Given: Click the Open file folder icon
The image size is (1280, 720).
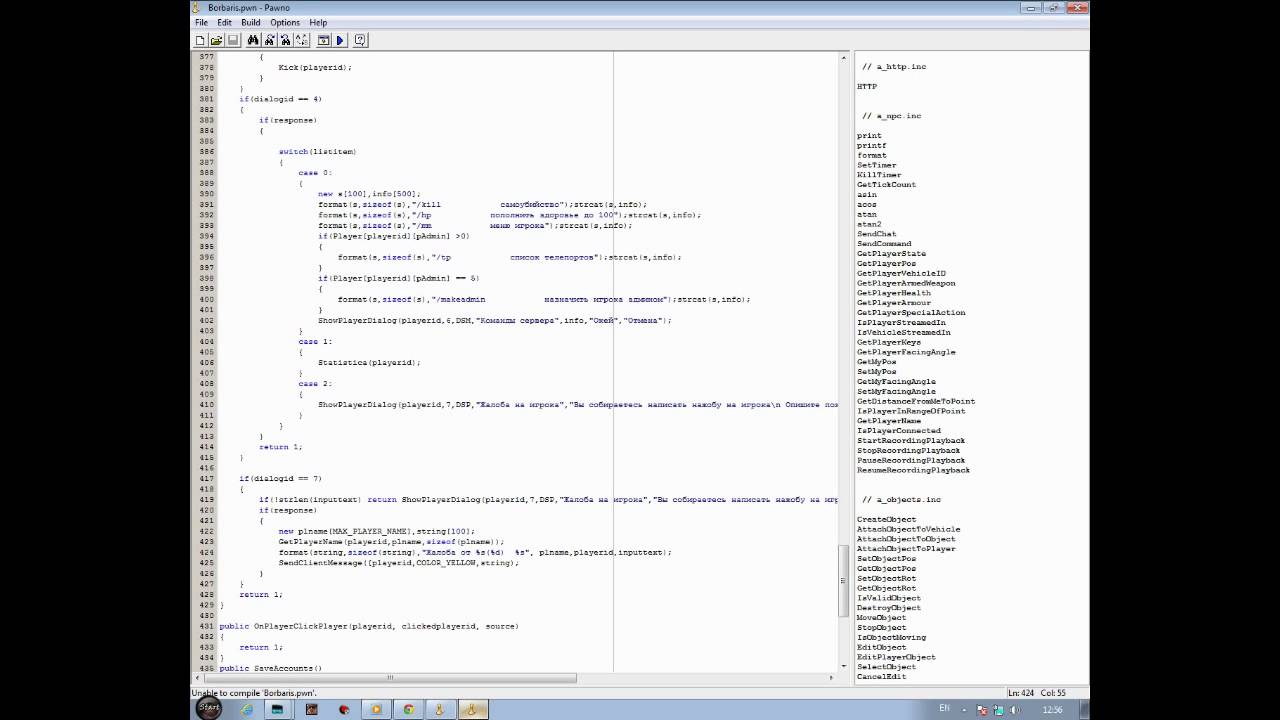Looking at the screenshot, I should (216, 40).
